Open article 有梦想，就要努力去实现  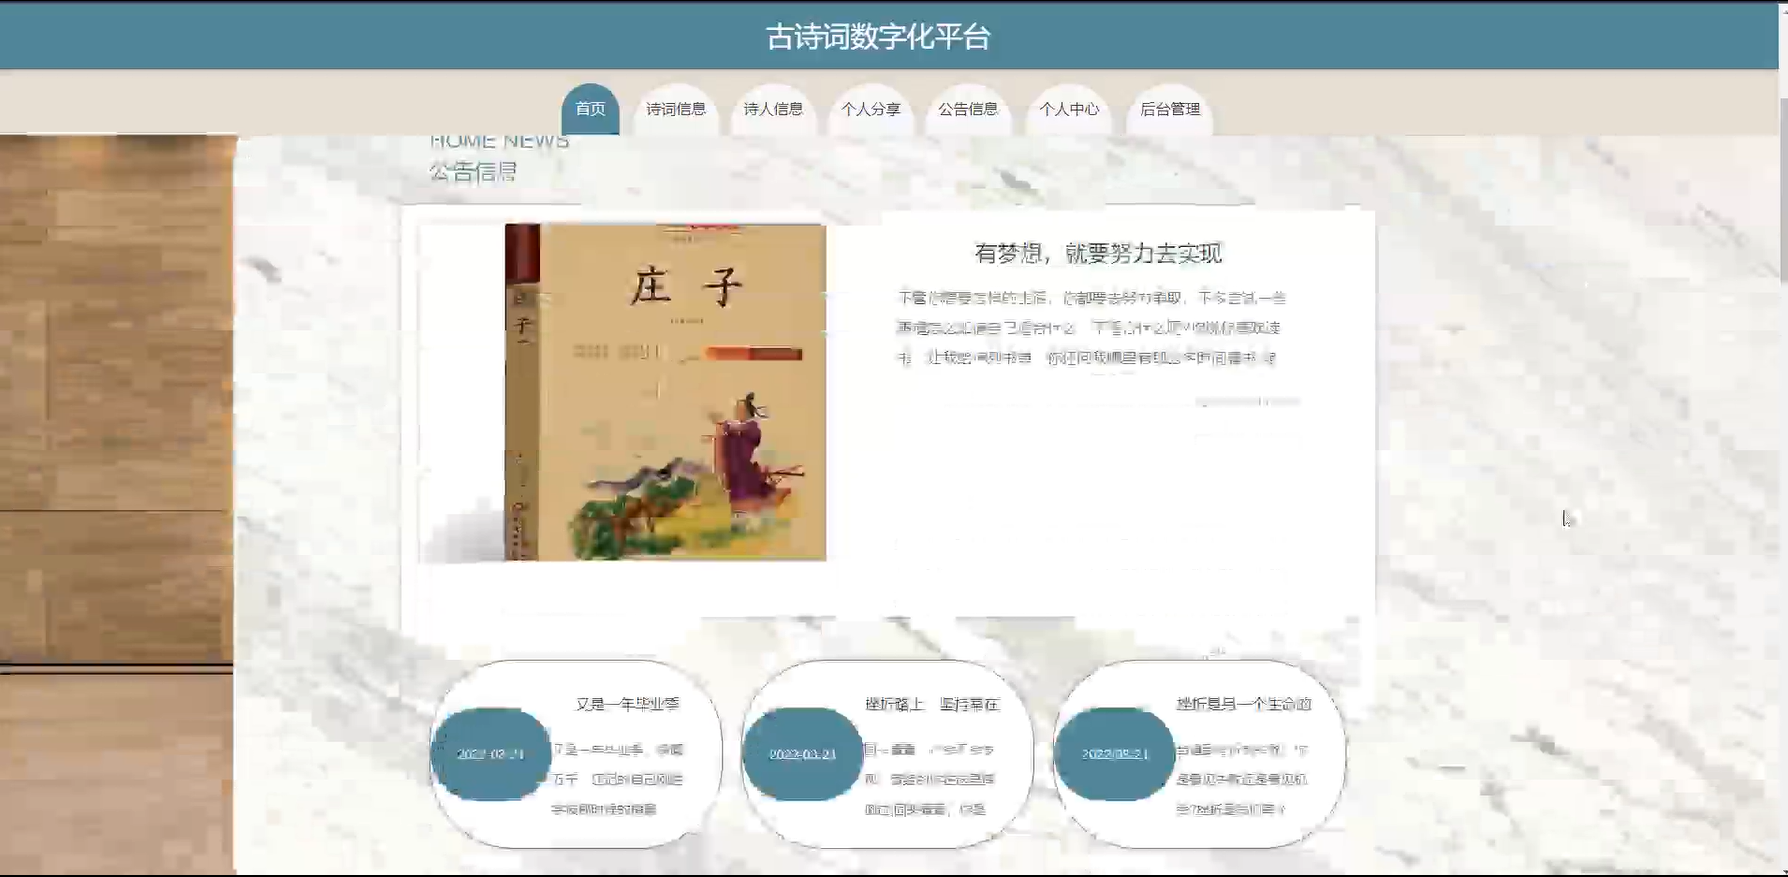coord(1098,253)
